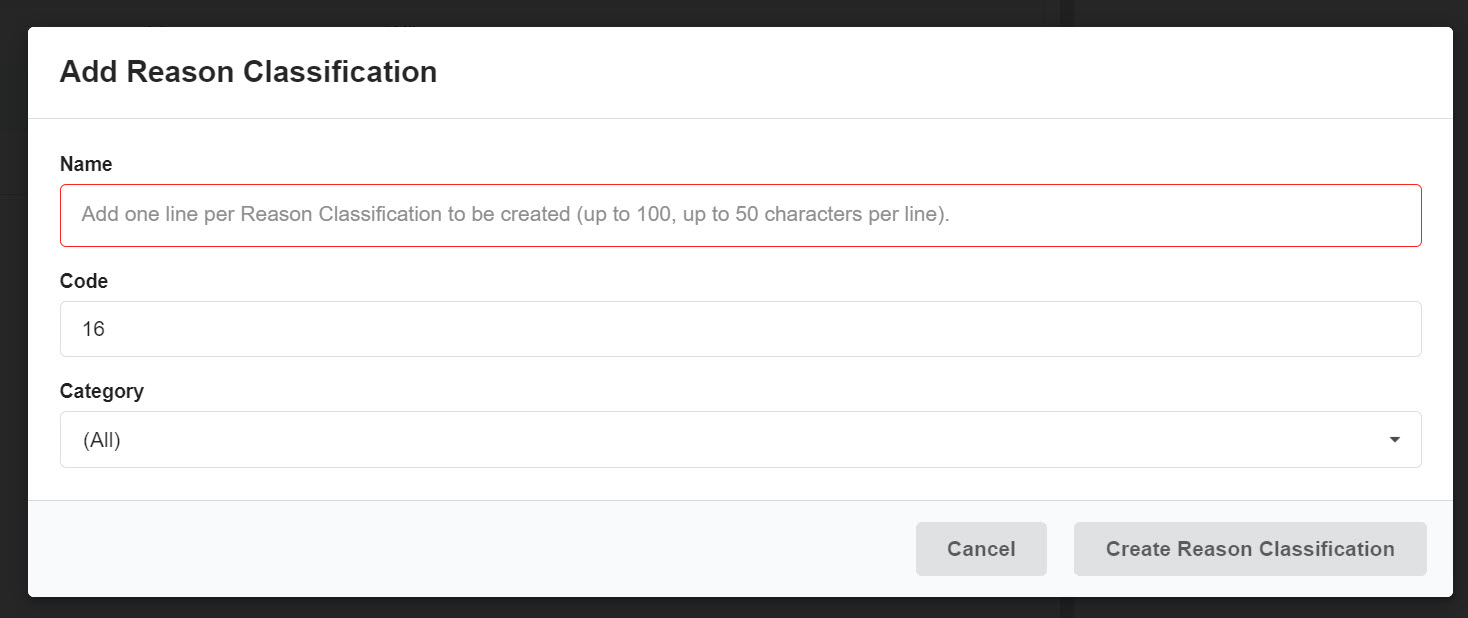This screenshot has width=1468, height=618.
Task: Click Create Reason Classification button
Action: tap(1250, 549)
